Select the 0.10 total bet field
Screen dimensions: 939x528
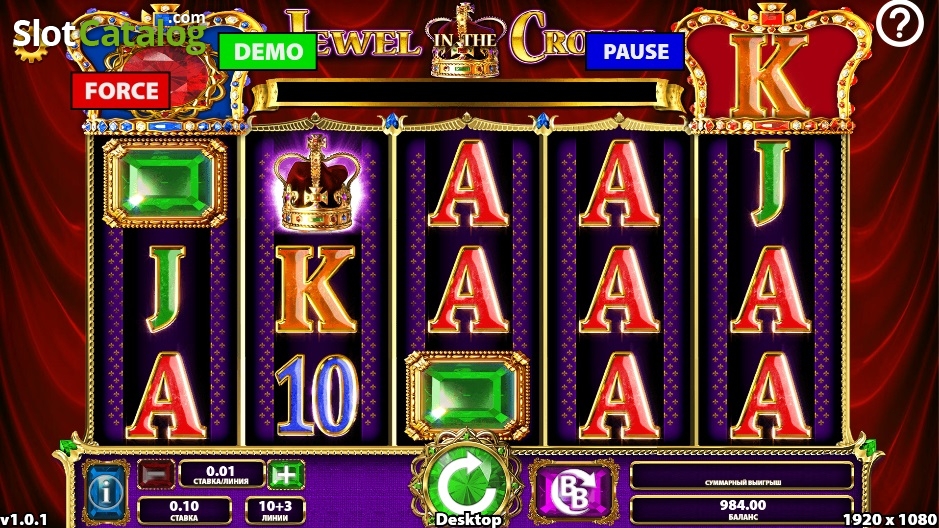coord(184,511)
